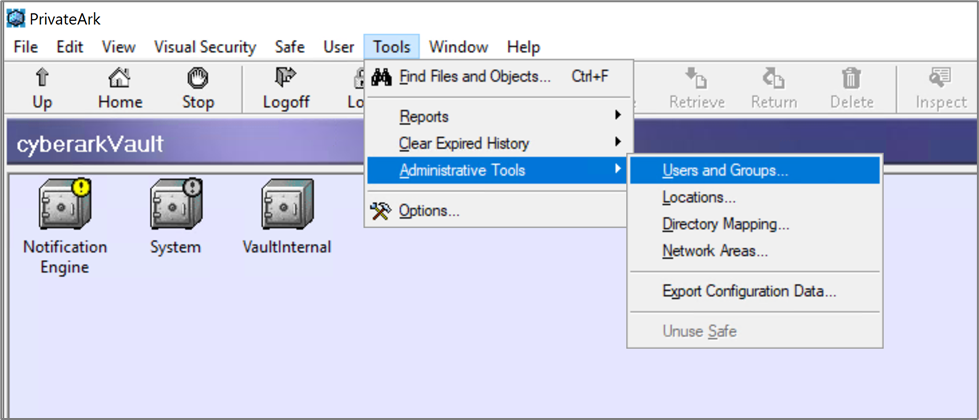The image size is (979, 420).
Task: Click the Logoff toolbar icon
Action: 285,79
